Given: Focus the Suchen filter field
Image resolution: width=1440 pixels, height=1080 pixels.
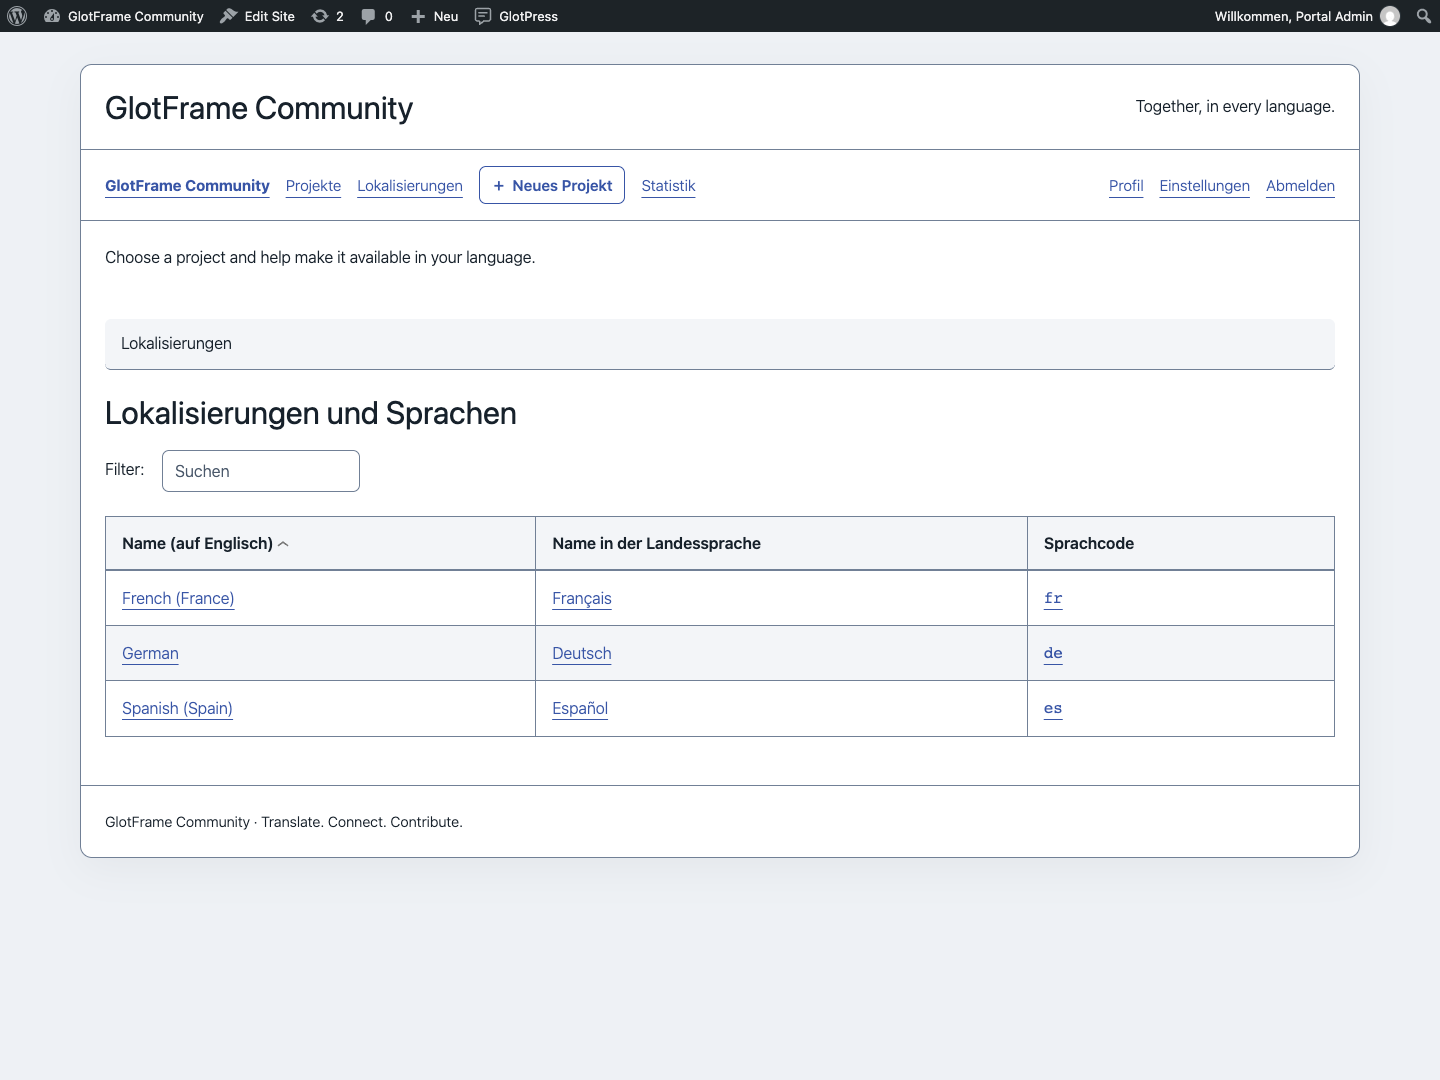Looking at the screenshot, I should [x=261, y=471].
